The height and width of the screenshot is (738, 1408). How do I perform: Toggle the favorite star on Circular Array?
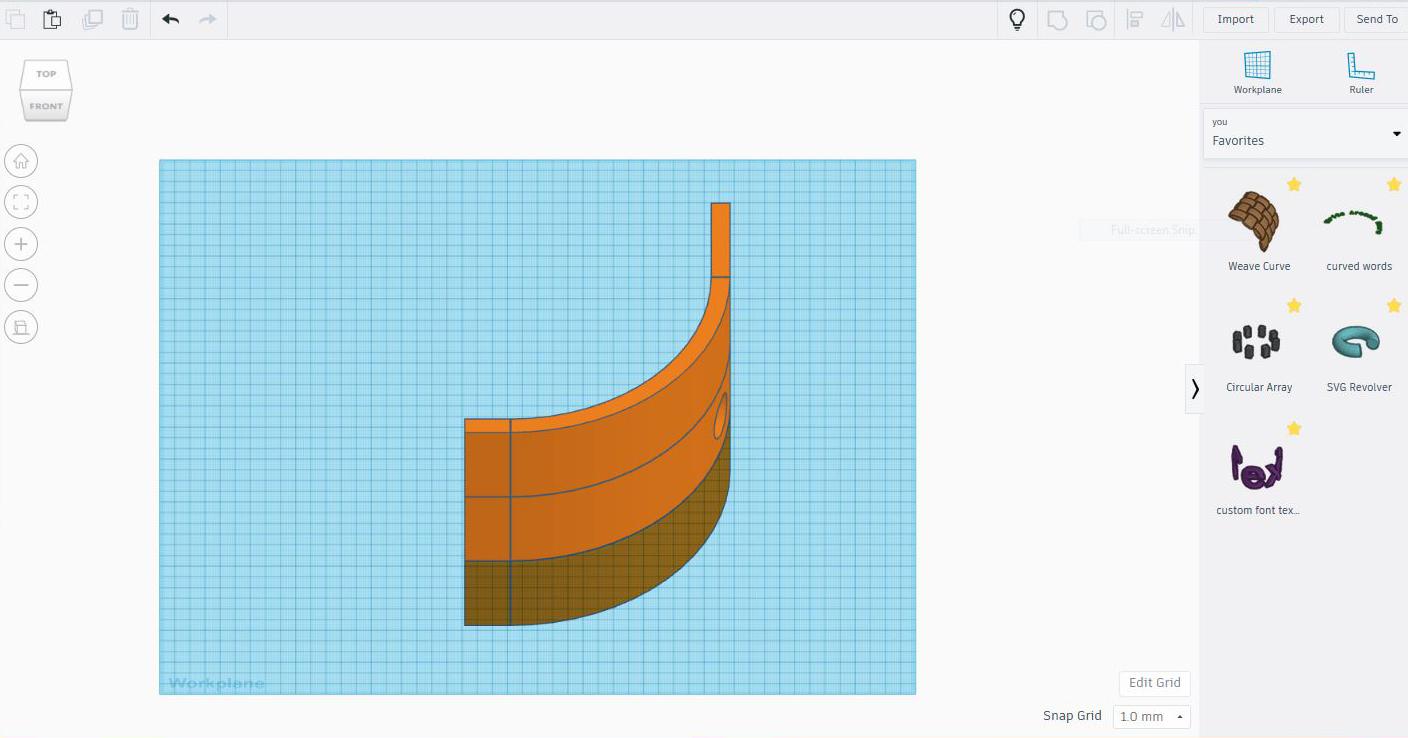tap(1294, 305)
